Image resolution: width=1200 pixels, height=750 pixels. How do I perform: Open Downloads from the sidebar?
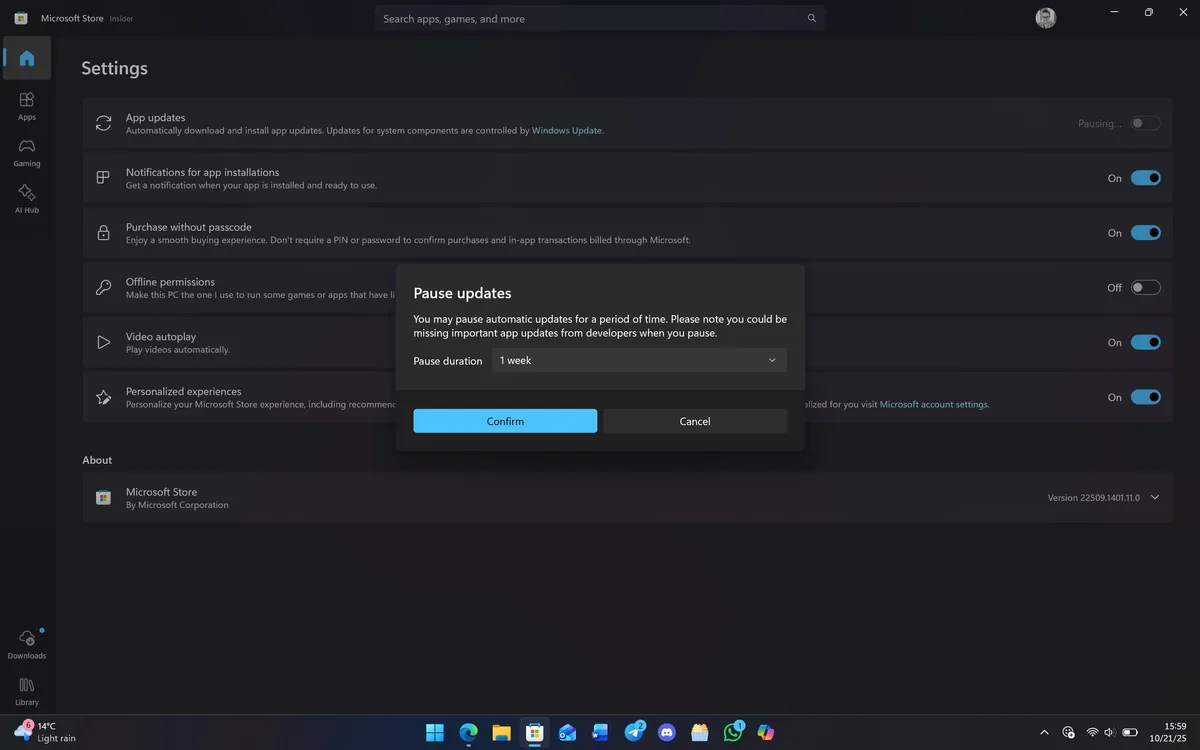(x=26, y=645)
